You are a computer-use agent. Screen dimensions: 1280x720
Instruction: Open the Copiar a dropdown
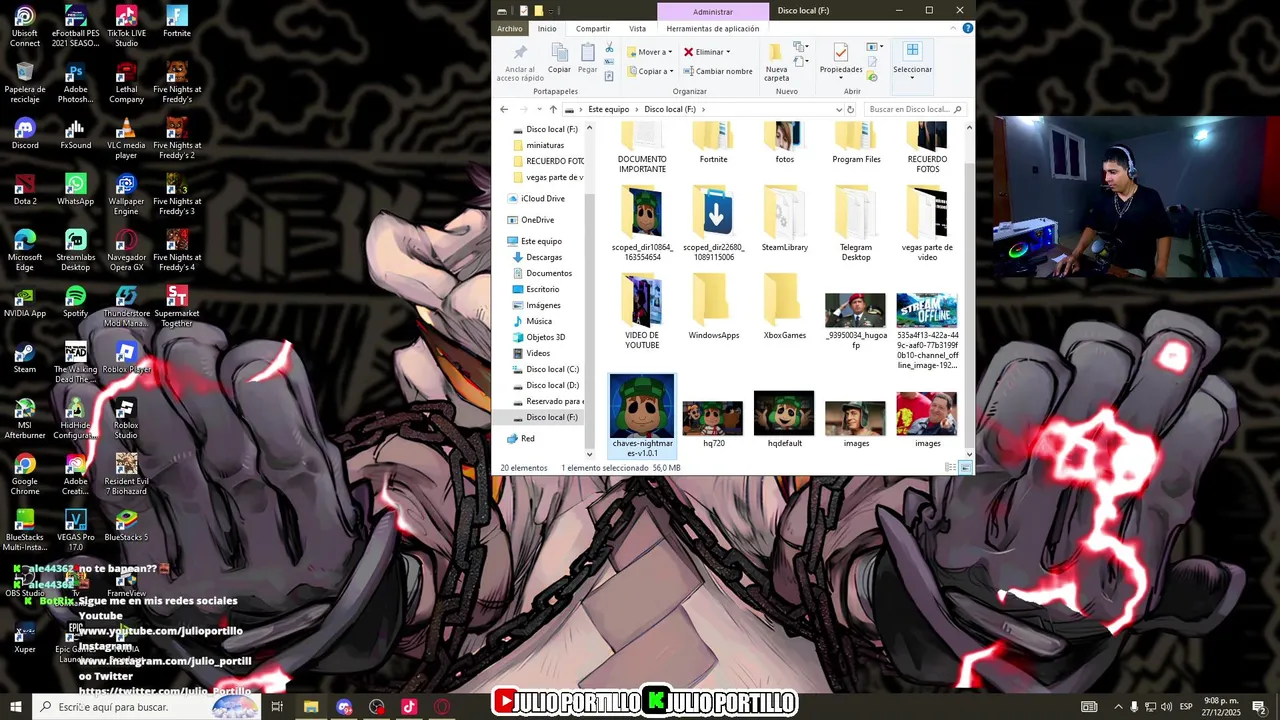coord(650,71)
